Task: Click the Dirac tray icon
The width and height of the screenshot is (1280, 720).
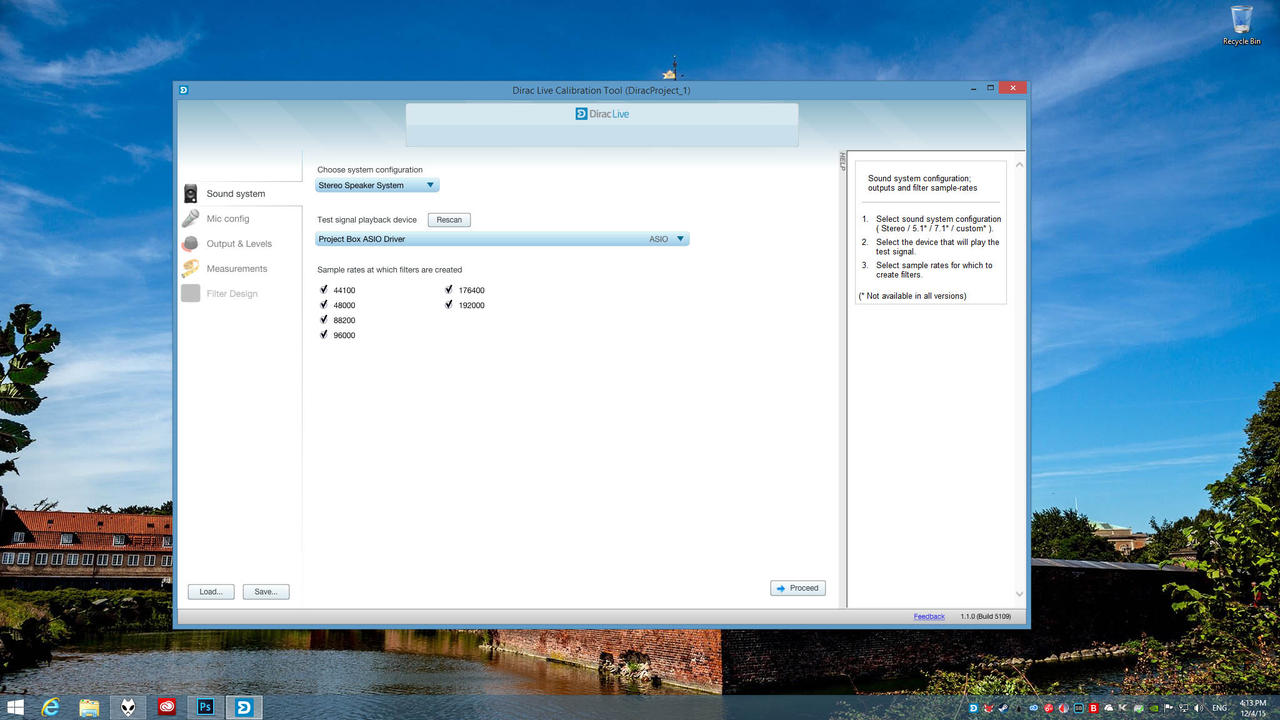Action: tap(973, 708)
